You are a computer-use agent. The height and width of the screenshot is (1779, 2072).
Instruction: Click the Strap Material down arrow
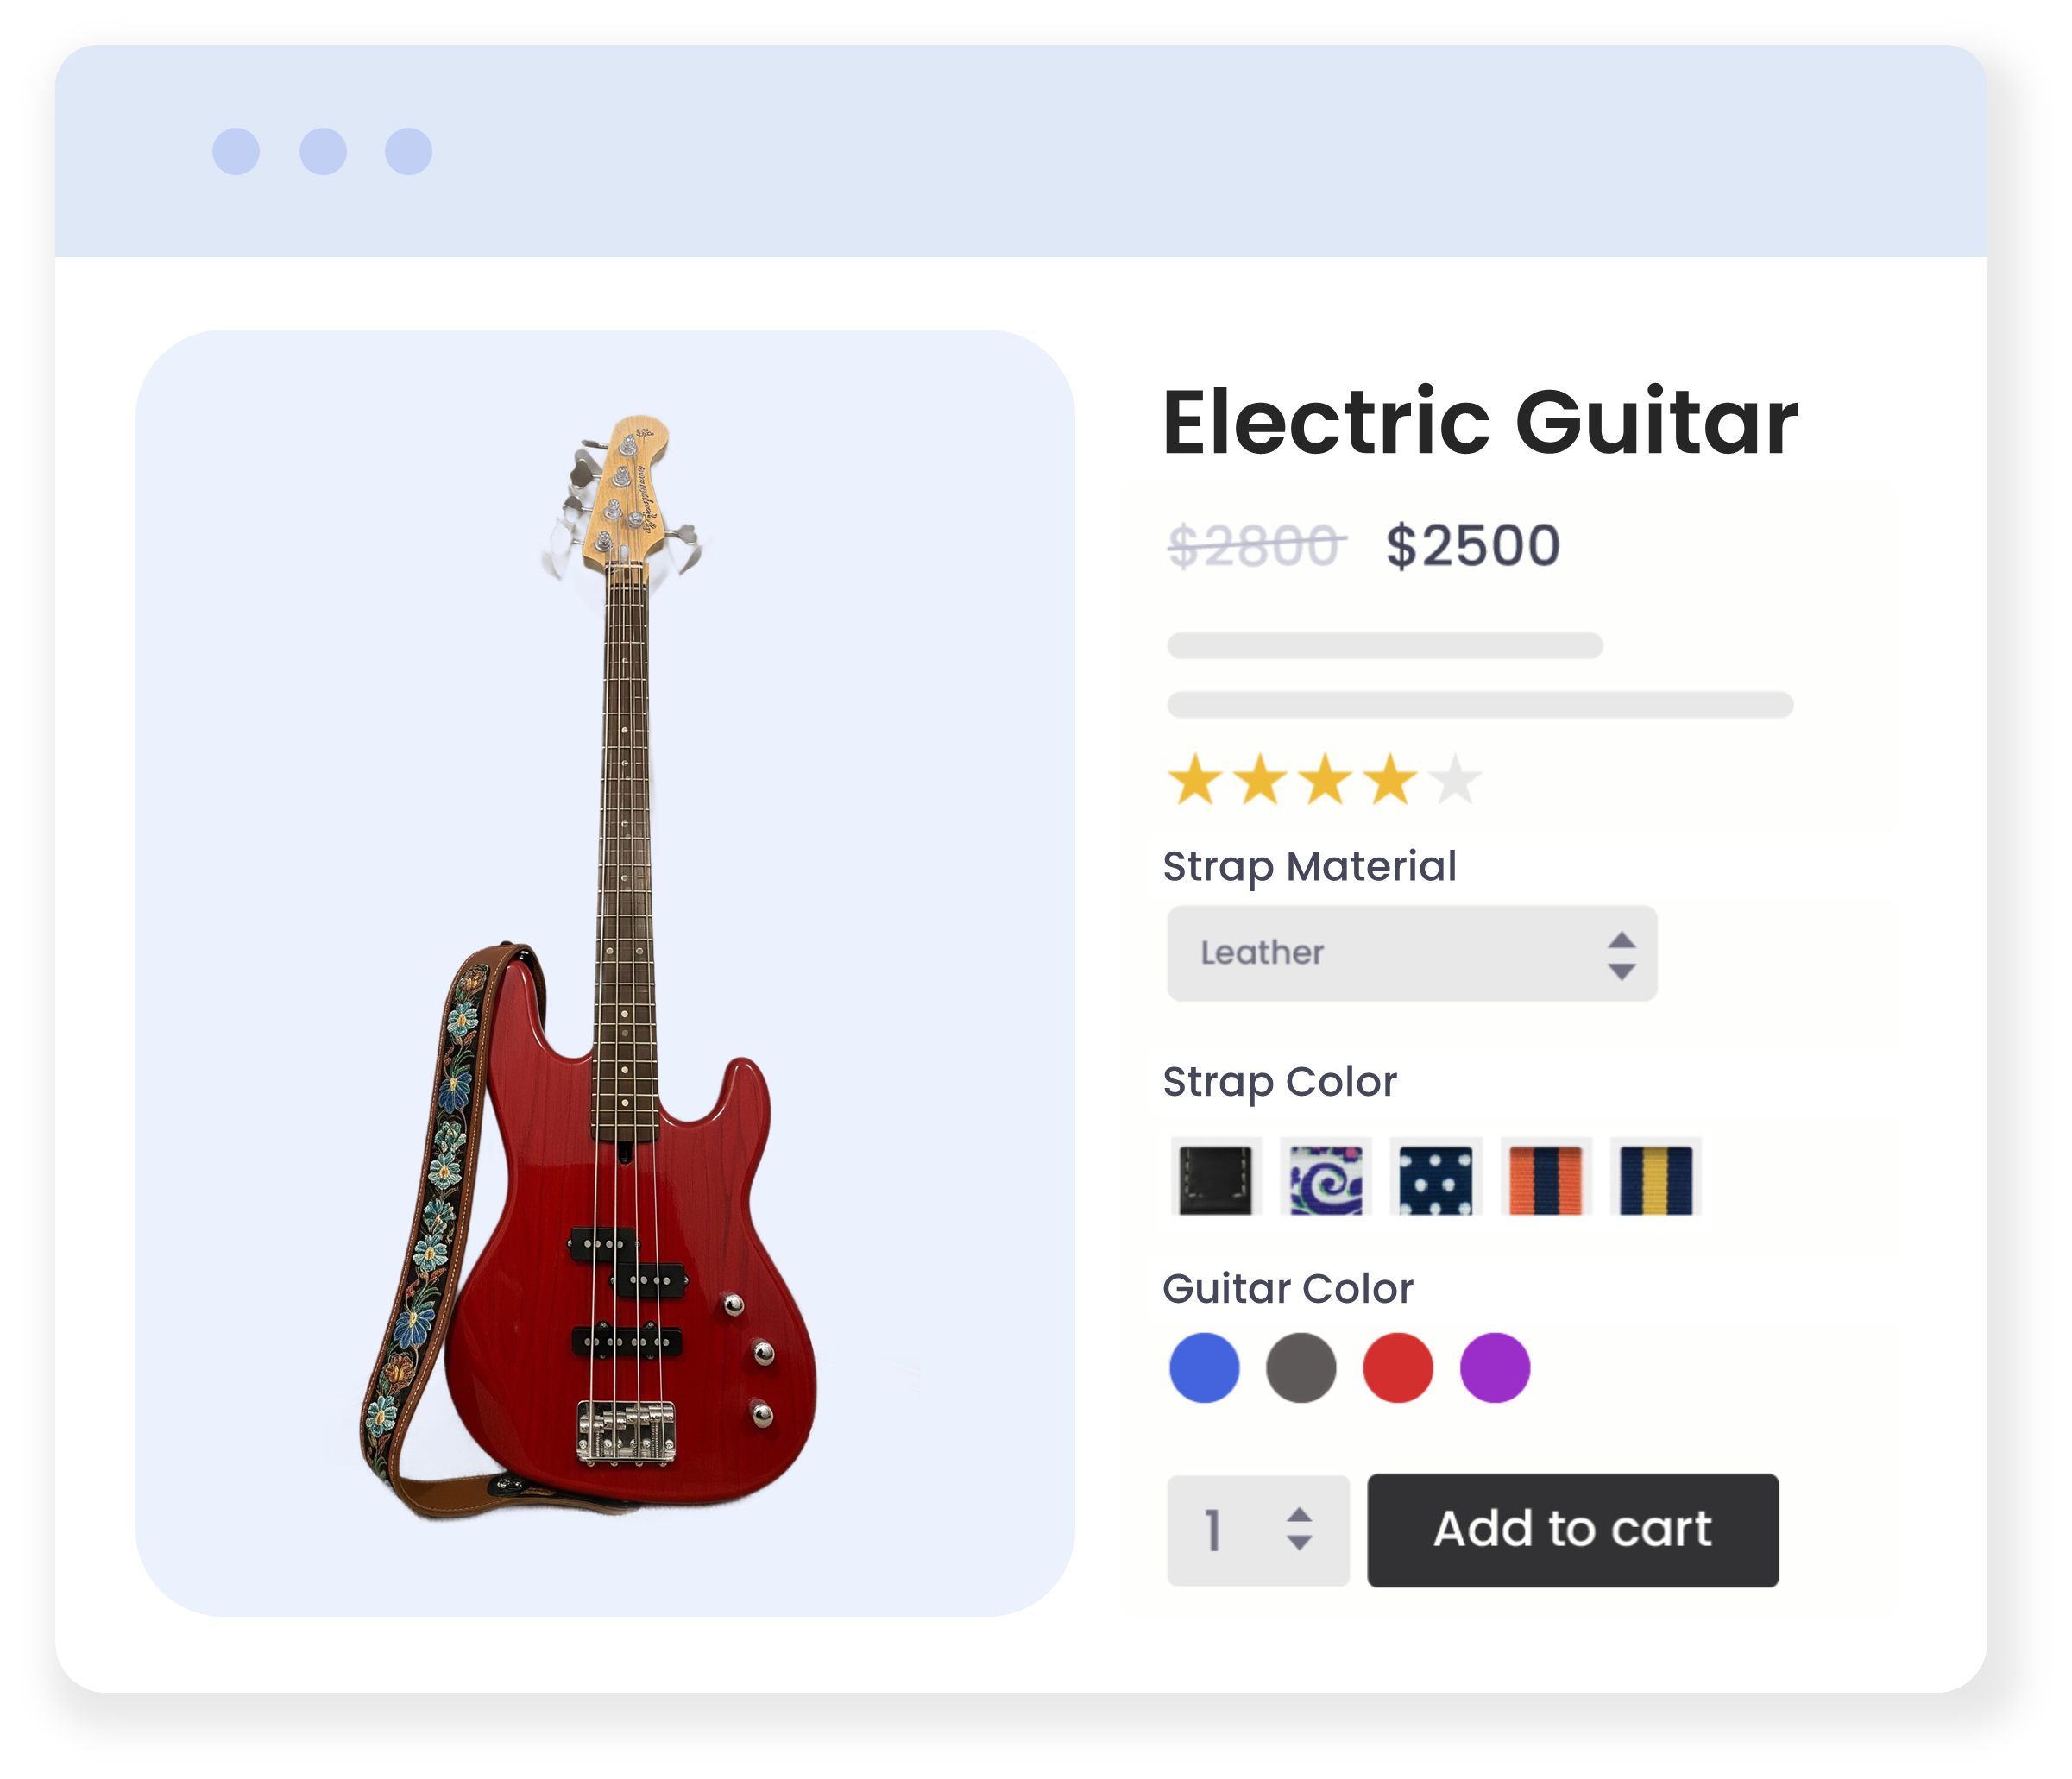[x=1622, y=971]
